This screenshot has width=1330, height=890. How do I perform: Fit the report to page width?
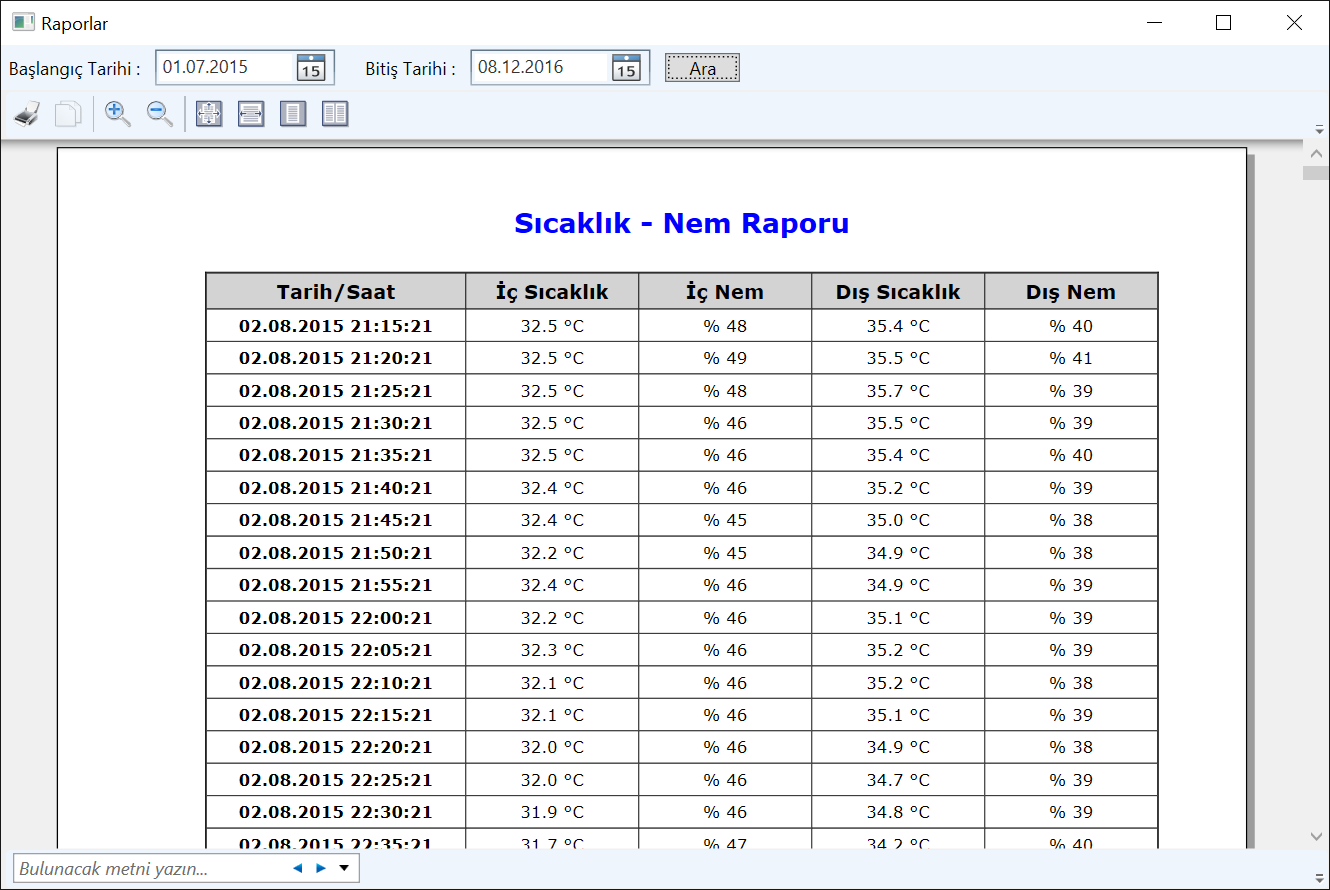pos(251,114)
